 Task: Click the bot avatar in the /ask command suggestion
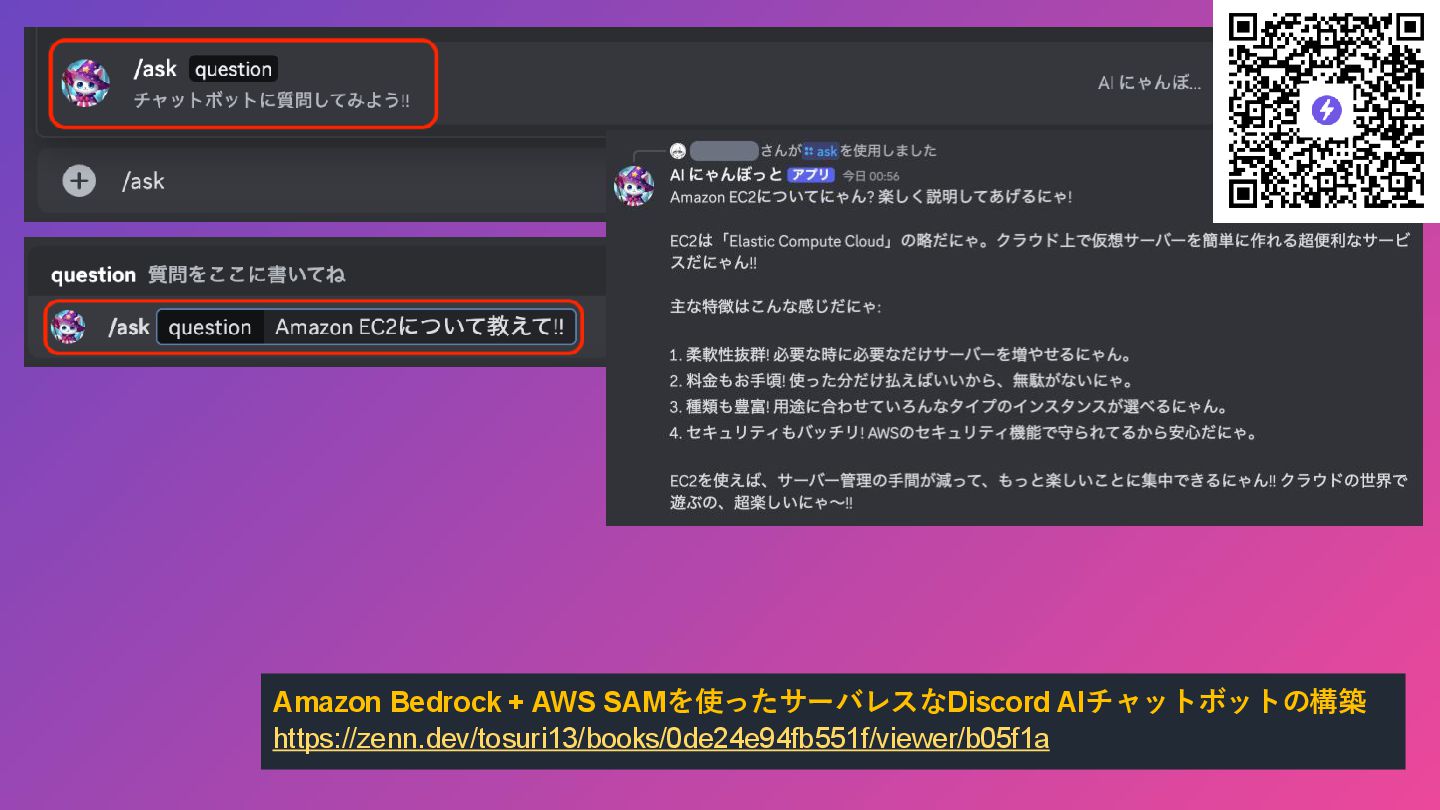[x=85, y=83]
